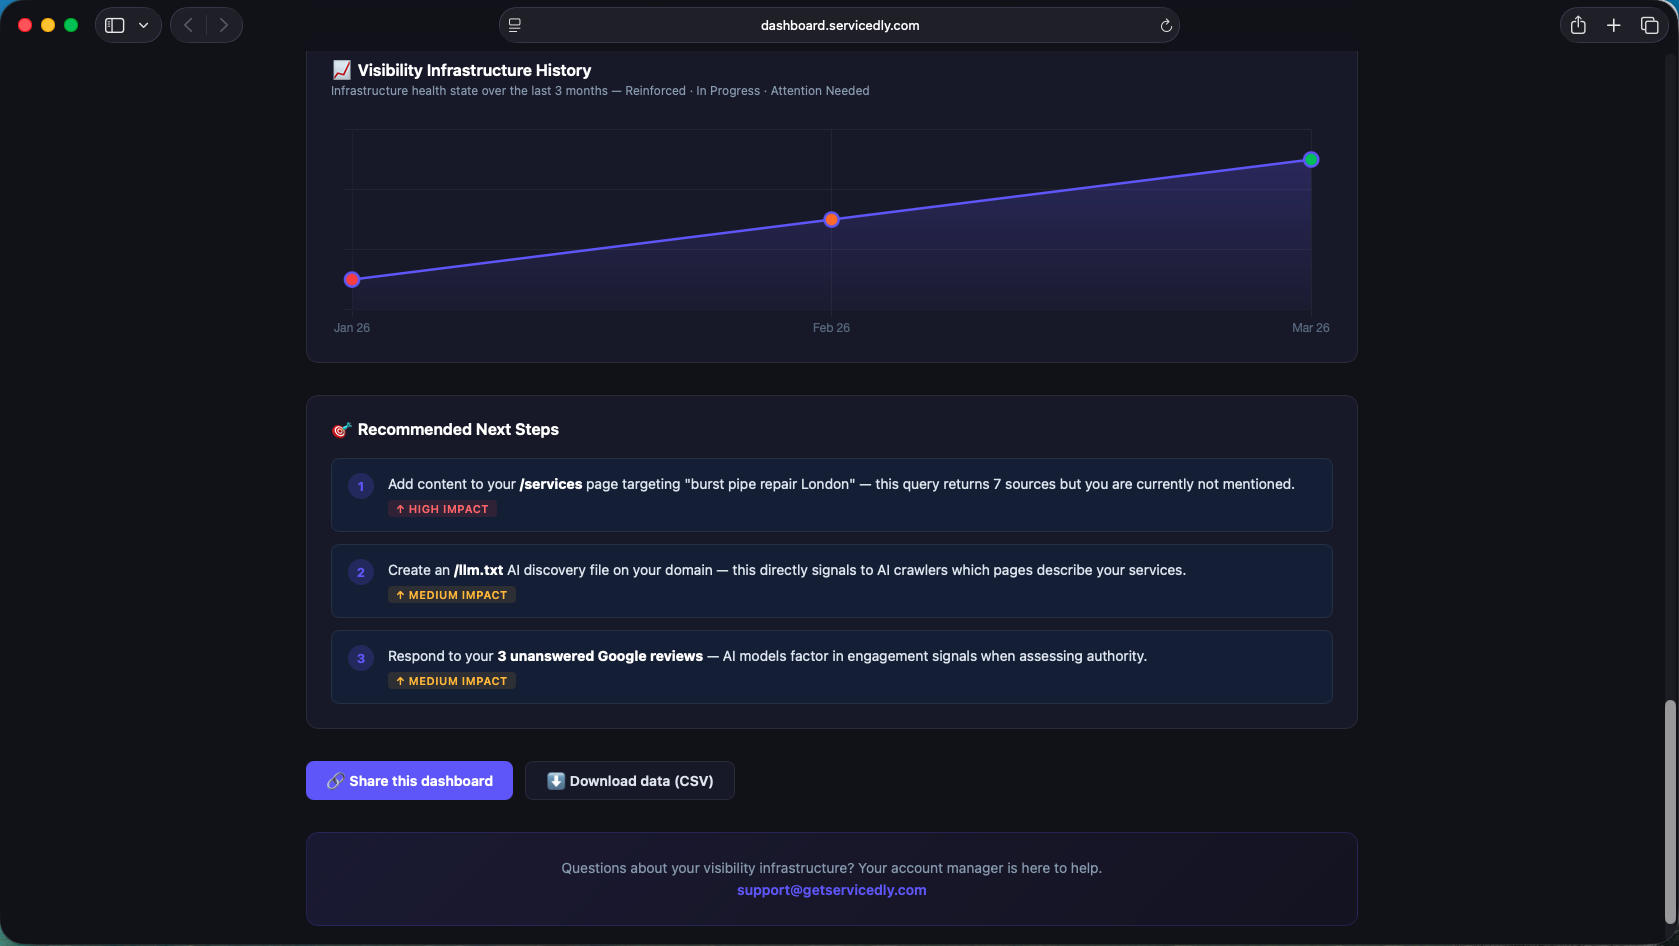Click the download icon in the CSV button
Viewport: 1679px width, 946px height.
pyautogui.click(x=556, y=780)
